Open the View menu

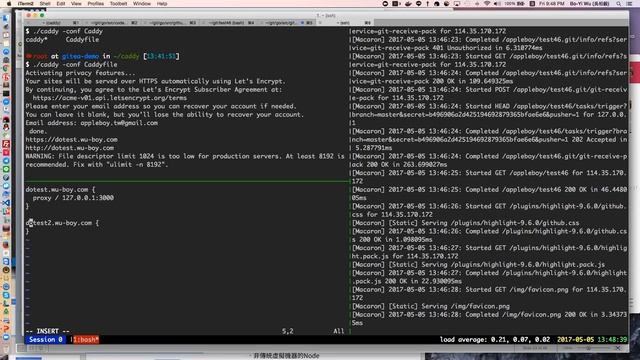tap(76, 4)
